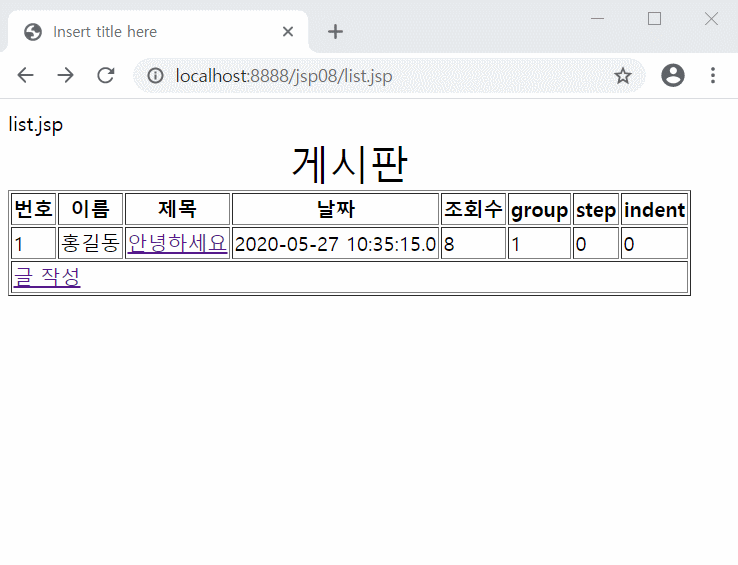Viewport: 738px width, 565px height.
Task: Click the author name 홍길동
Action: (90, 243)
